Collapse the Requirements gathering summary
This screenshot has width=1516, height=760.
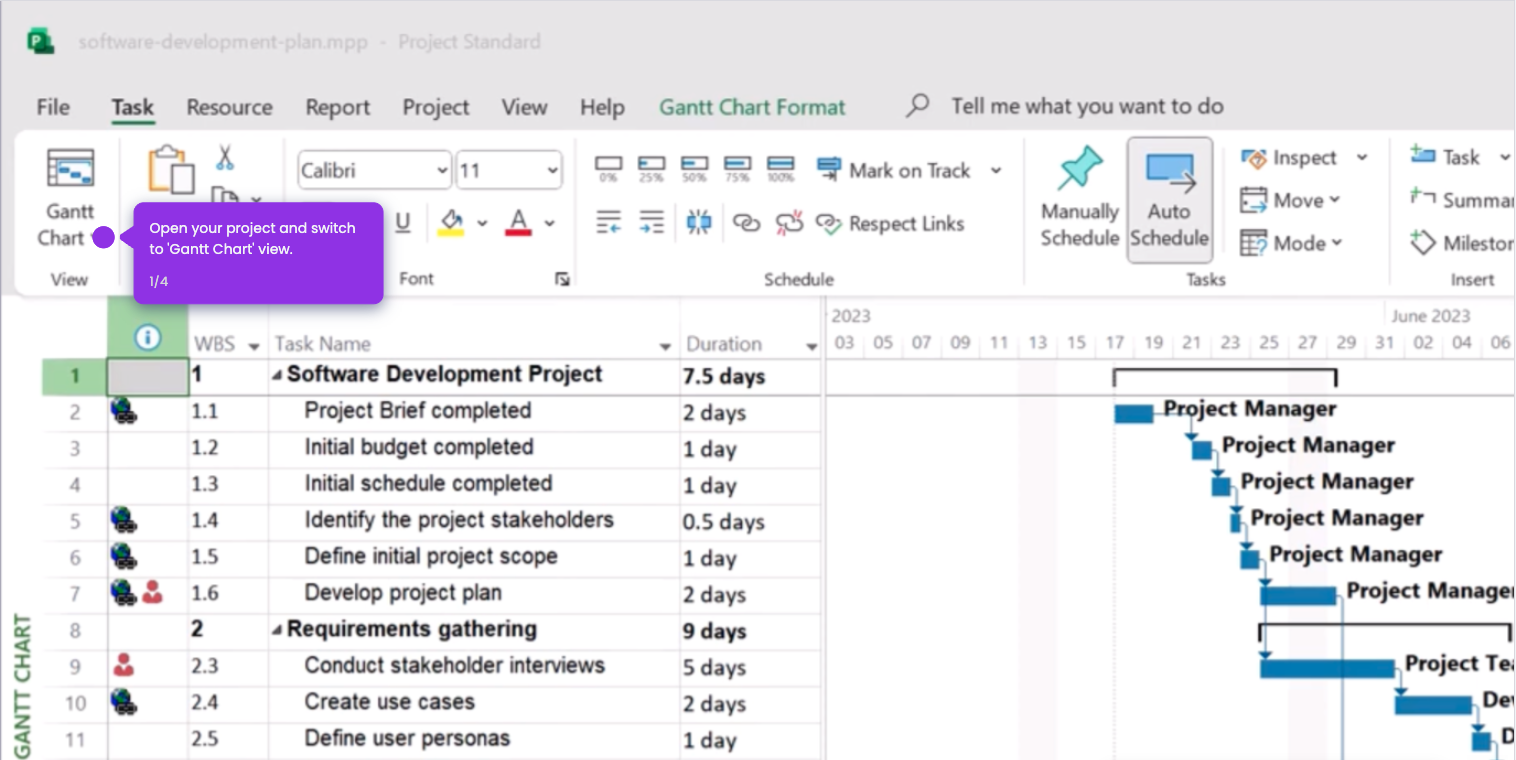277,631
